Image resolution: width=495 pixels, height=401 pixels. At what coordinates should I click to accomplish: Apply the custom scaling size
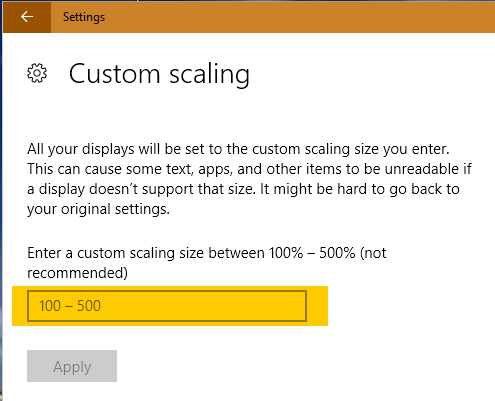tap(72, 366)
